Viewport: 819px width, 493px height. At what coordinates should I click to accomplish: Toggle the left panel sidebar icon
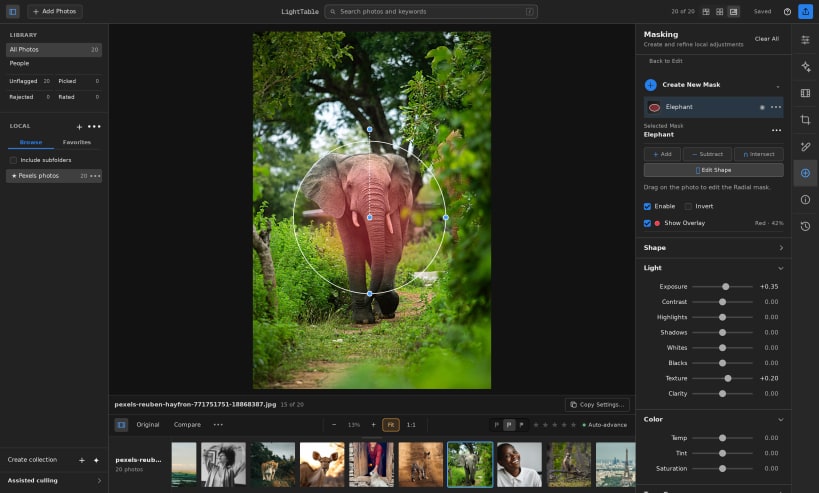point(13,11)
